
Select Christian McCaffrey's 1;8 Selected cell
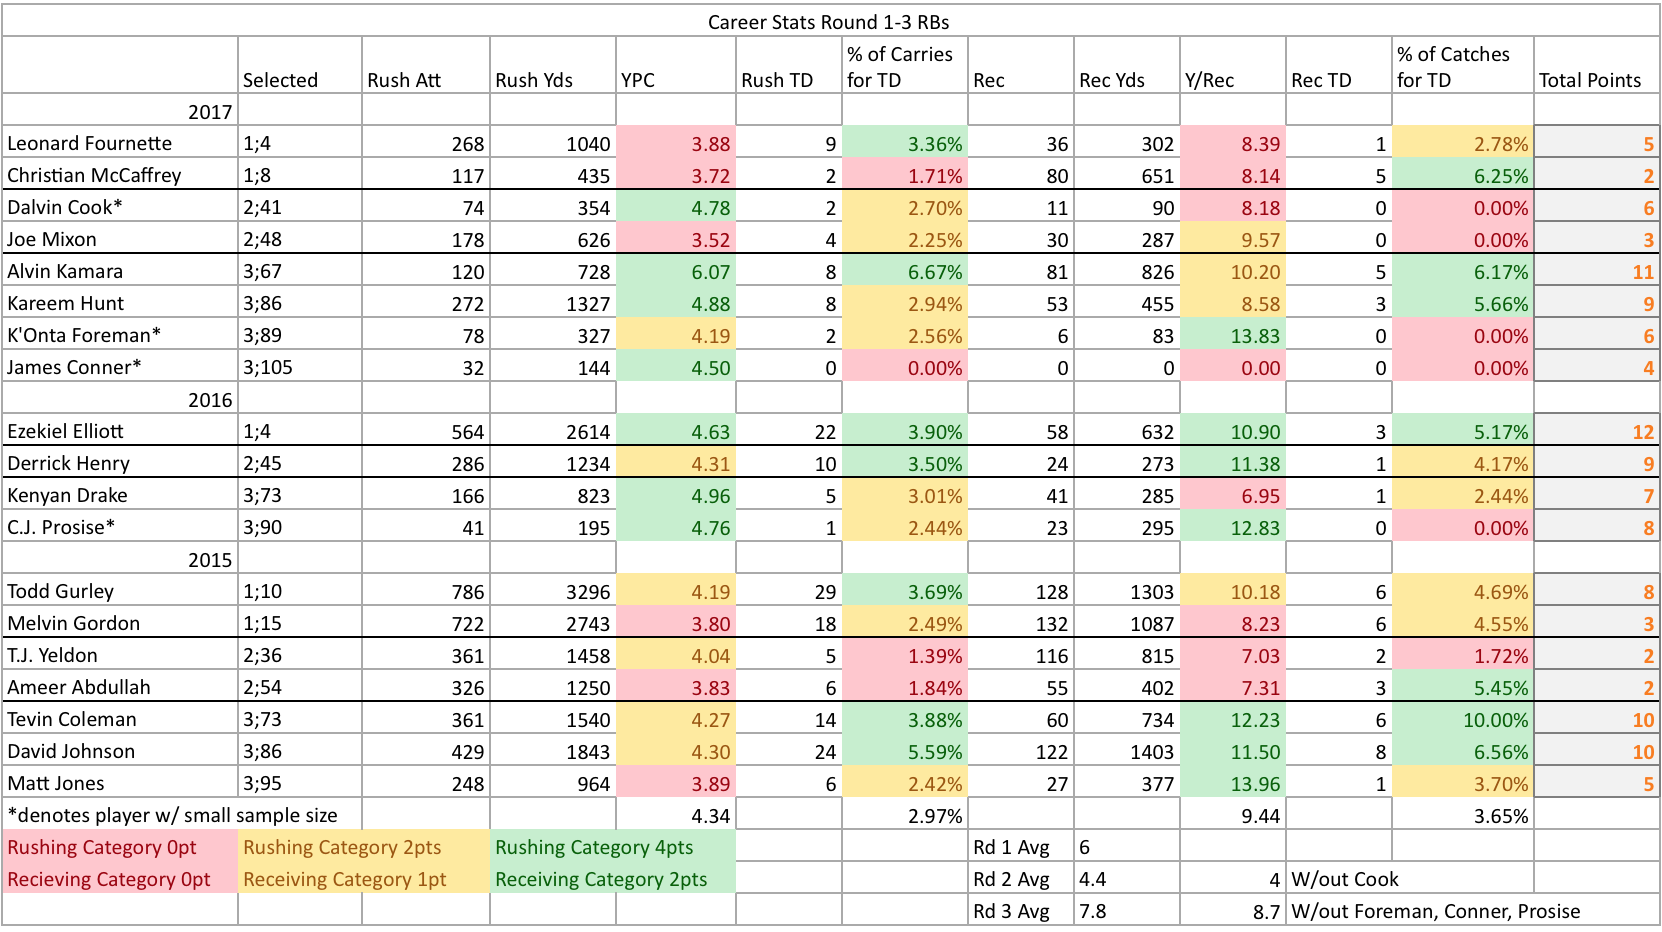(300, 175)
